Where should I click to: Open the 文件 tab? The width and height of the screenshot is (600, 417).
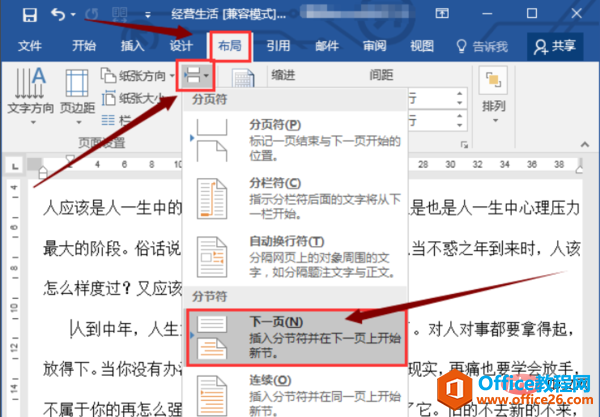point(29,46)
